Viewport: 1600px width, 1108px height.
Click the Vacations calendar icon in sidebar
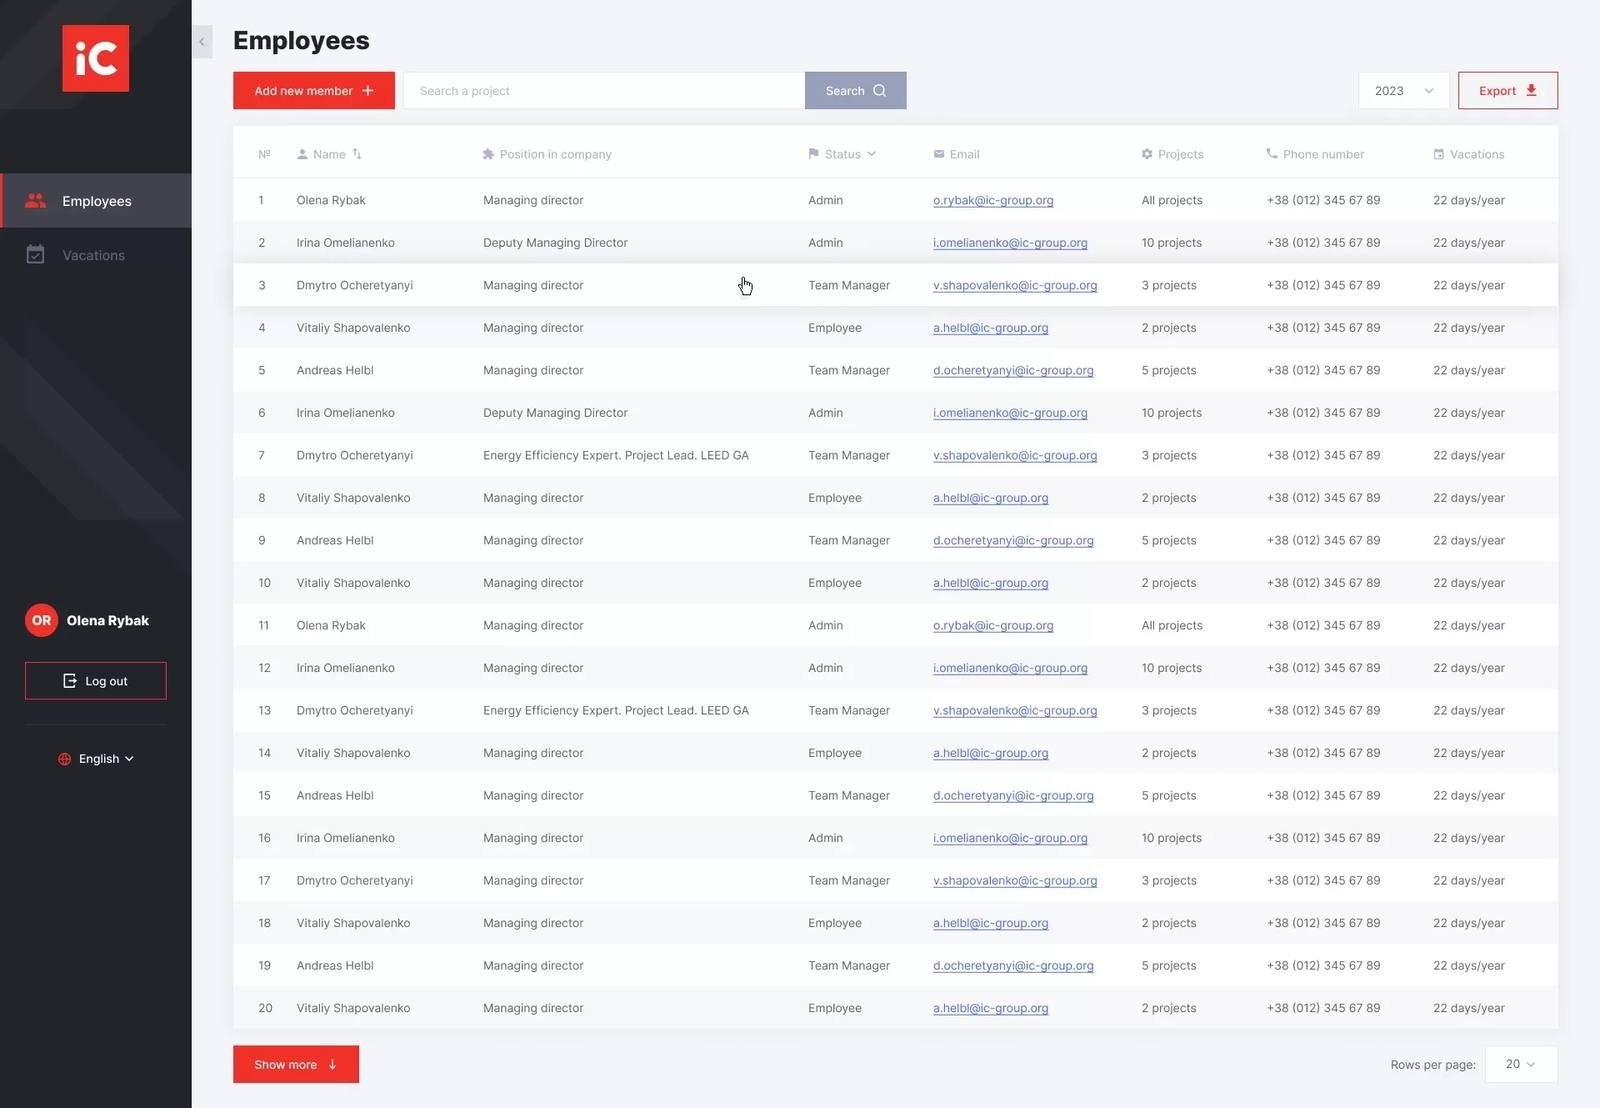click(36, 255)
